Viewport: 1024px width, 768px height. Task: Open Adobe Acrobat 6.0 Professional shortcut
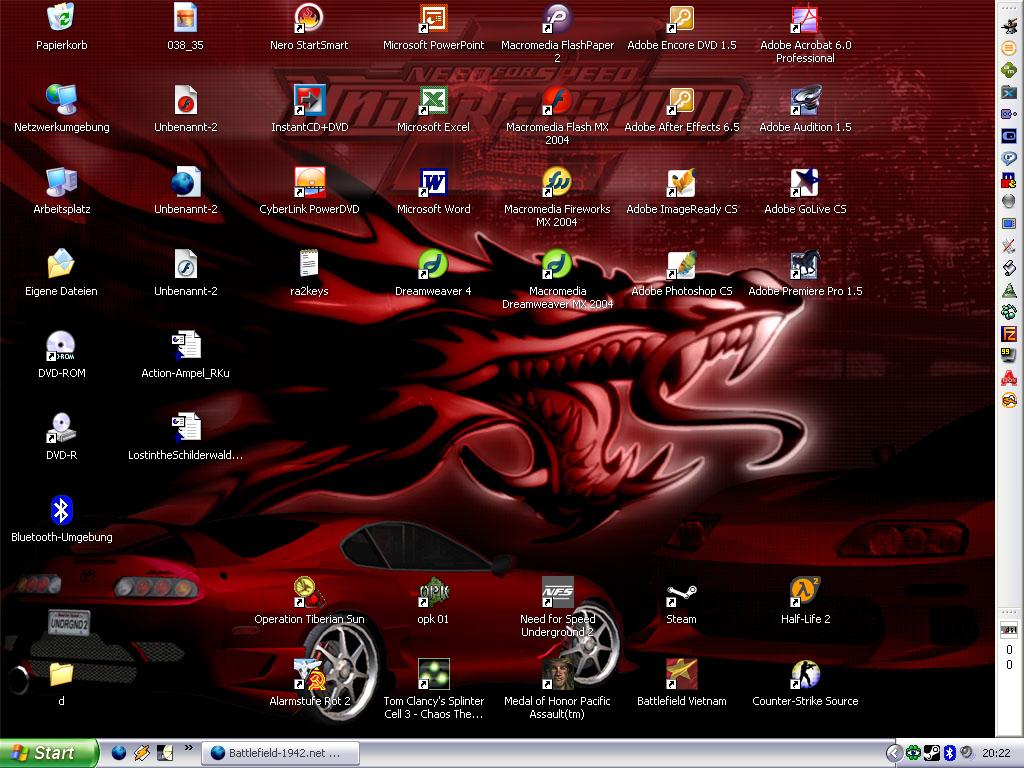[805, 18]
